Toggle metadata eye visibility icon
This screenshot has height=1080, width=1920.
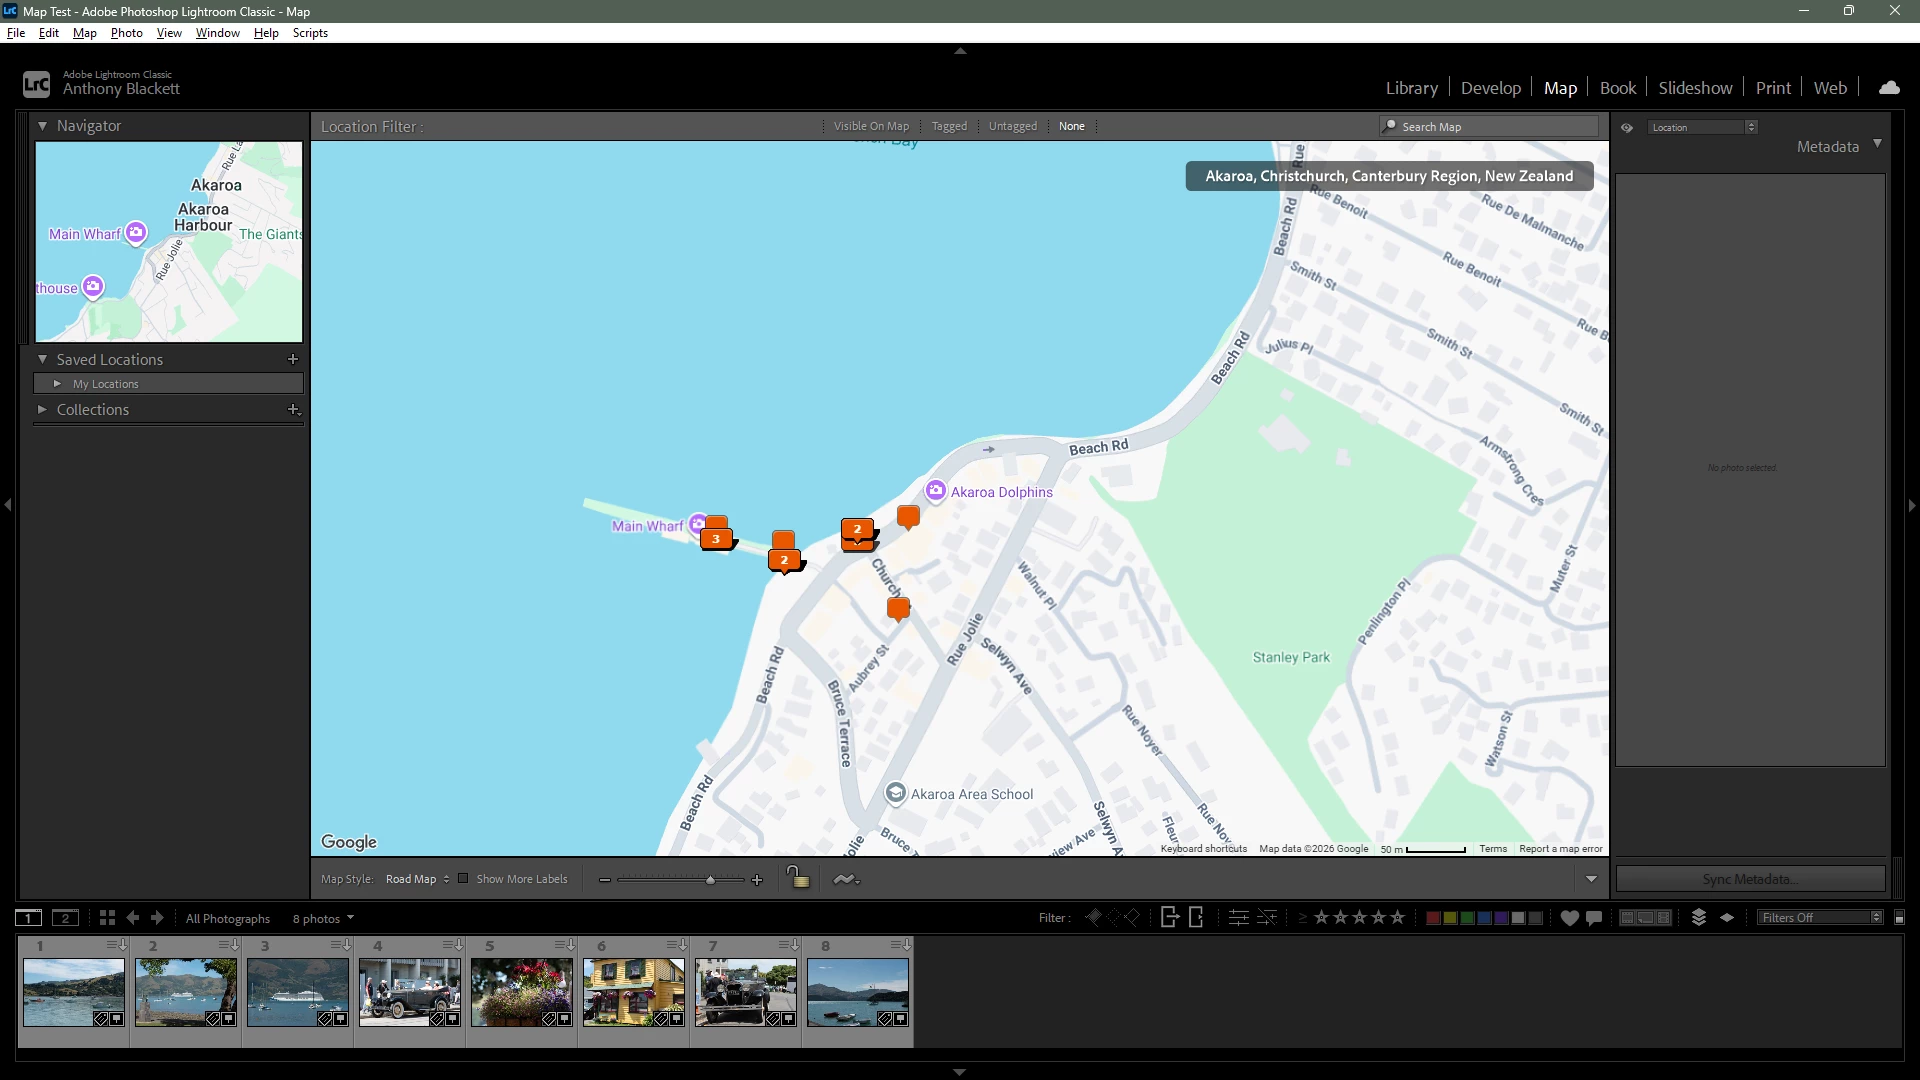1627,127
